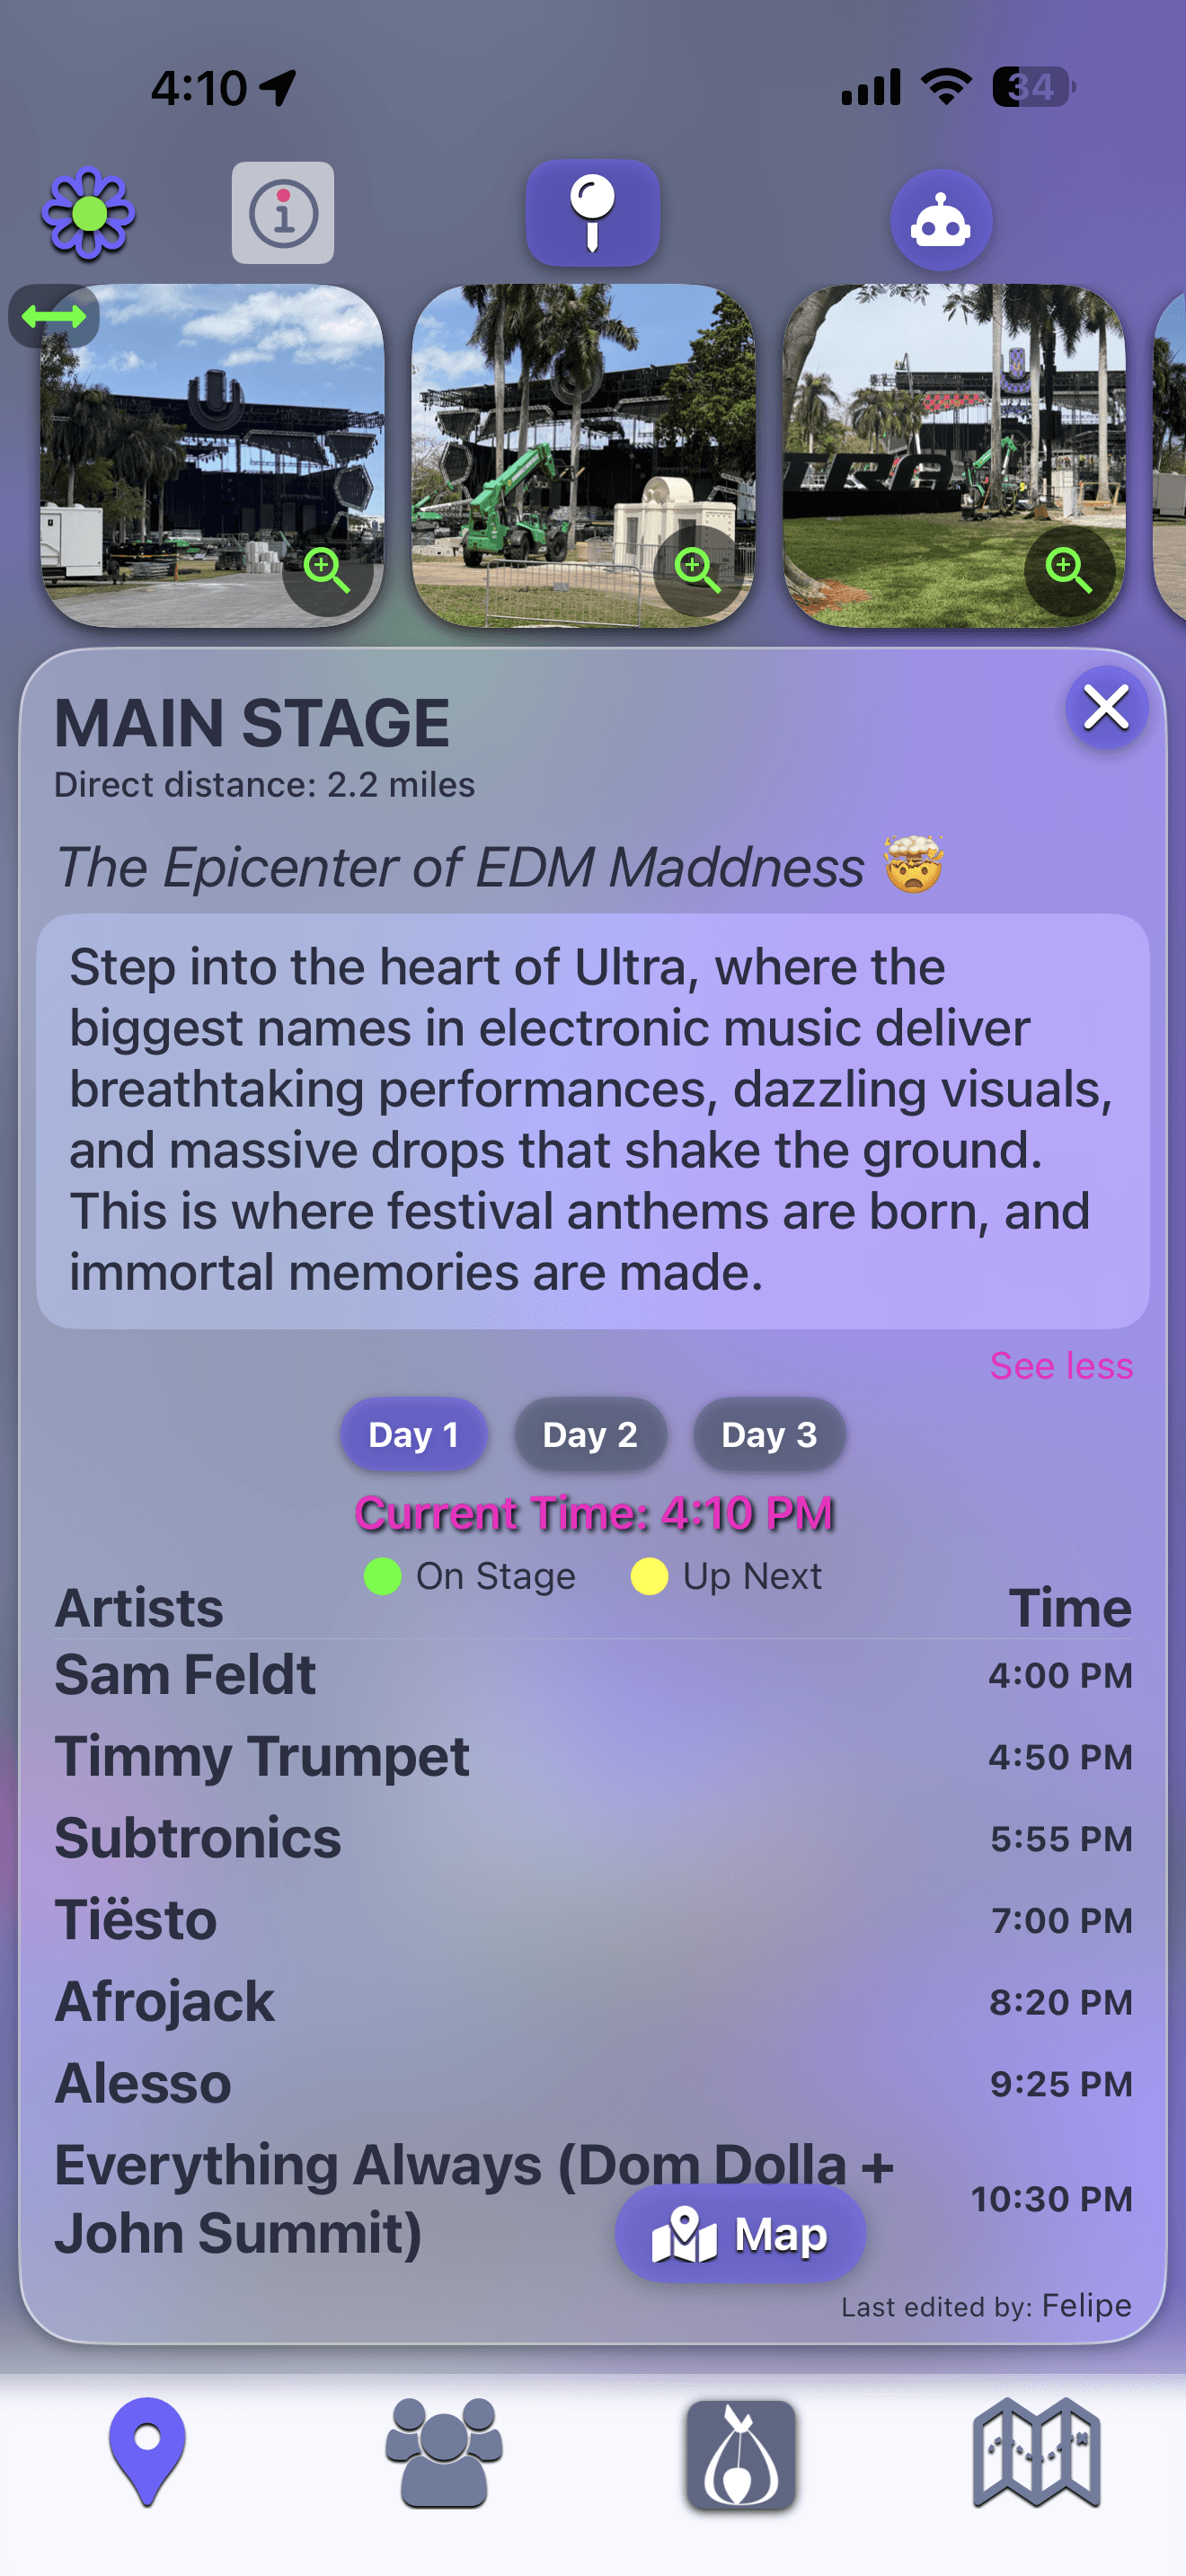Zoom into the first stage photo

327,571
